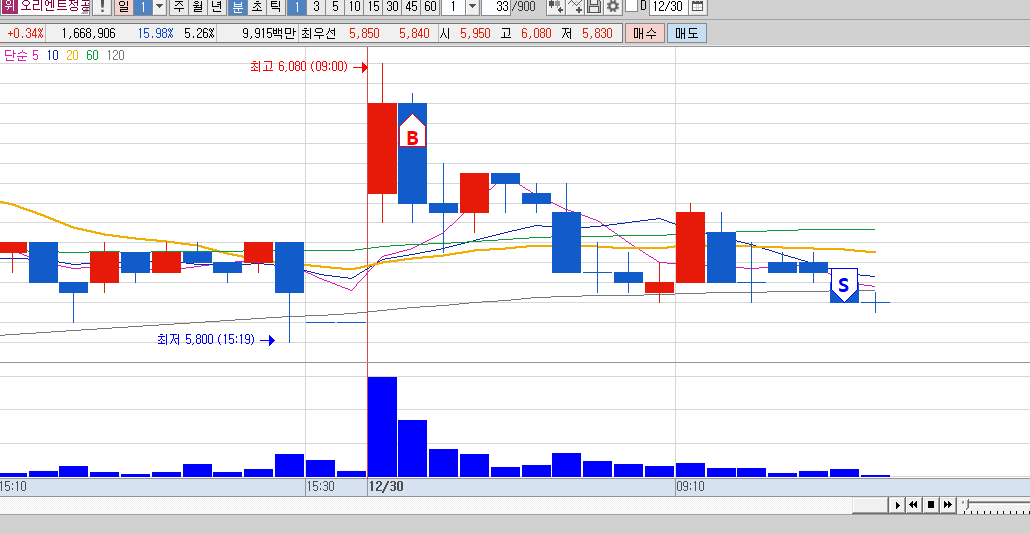Switch to the 주 weekly tab
Viewport: 1030px width, 534px height.
(x=179, y=7)
